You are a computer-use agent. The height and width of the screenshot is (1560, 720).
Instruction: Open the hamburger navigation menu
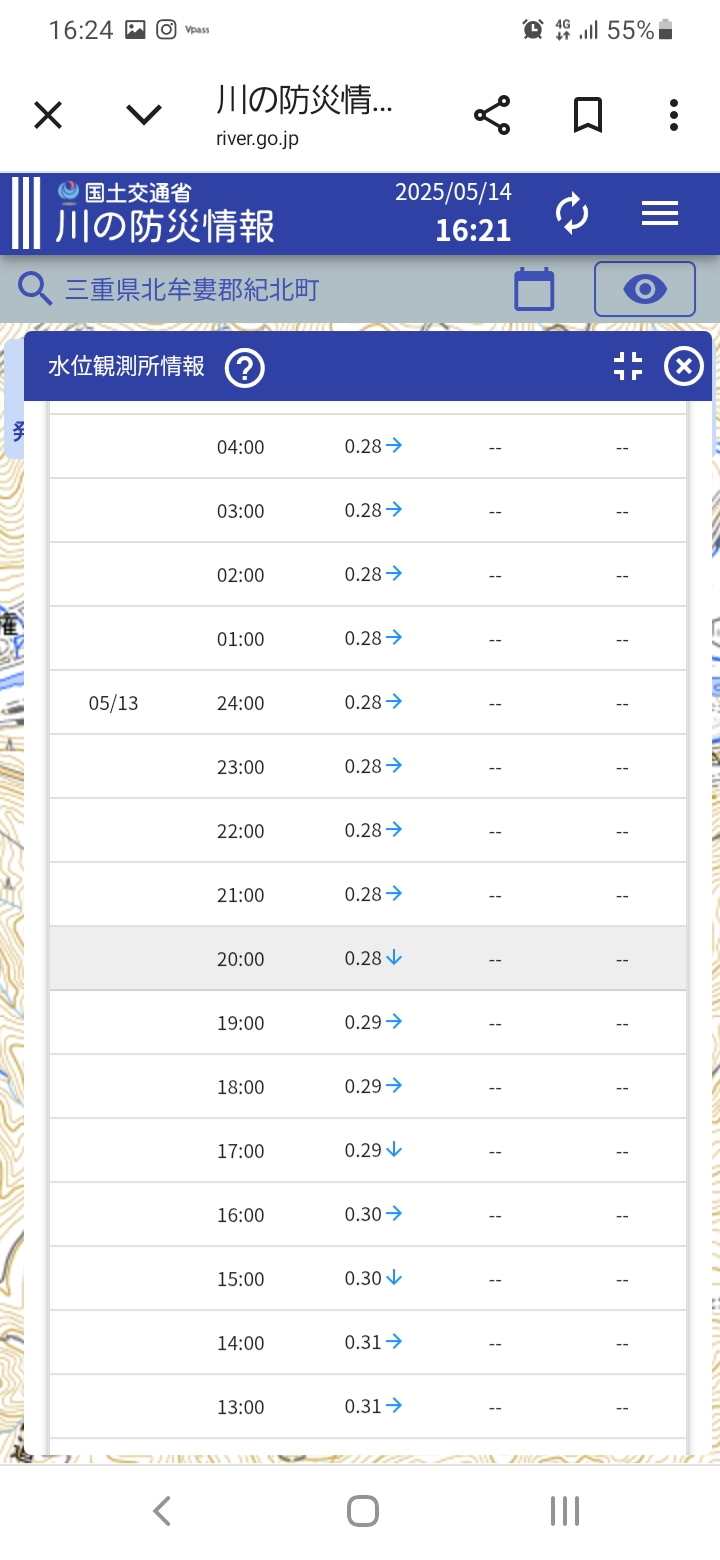pyautogui.click(x=660, y=214)
